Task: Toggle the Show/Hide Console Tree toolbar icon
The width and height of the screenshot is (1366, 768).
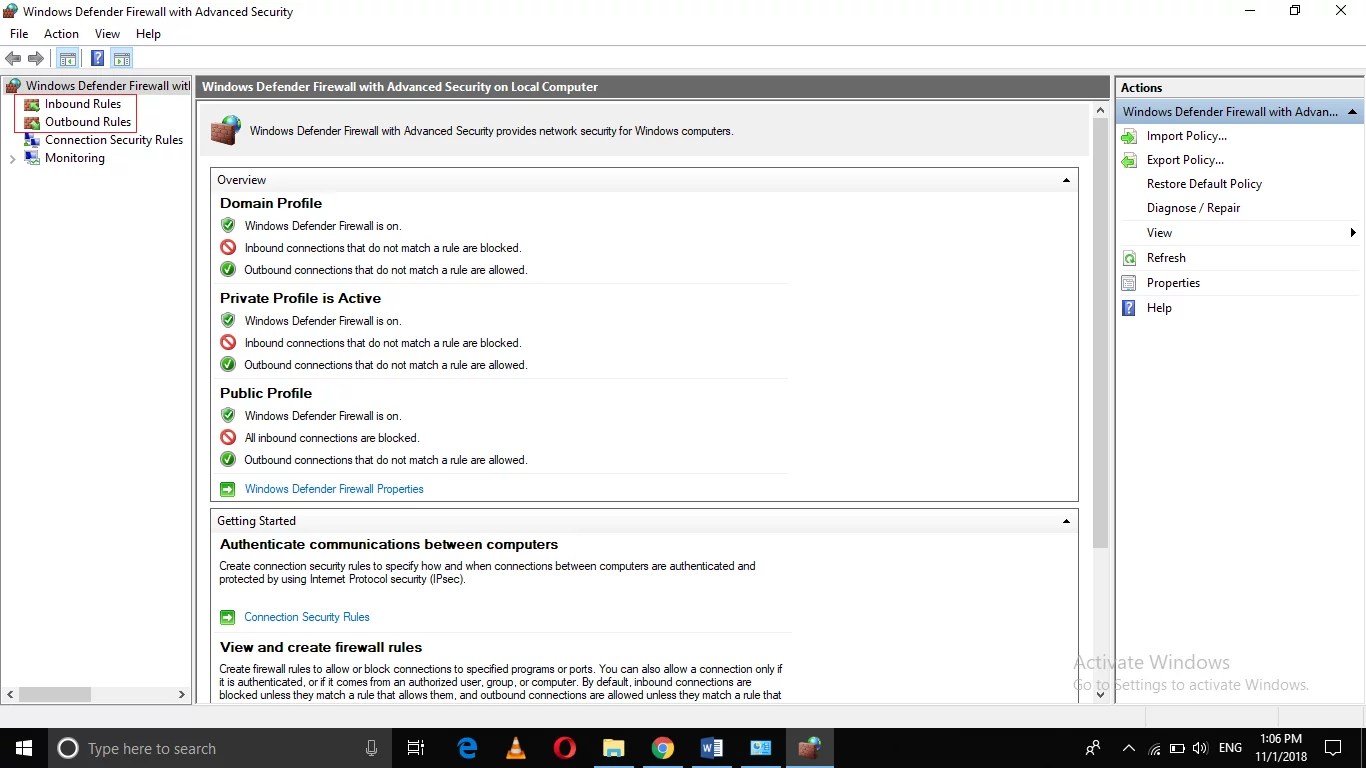Action: pos(67,59)
